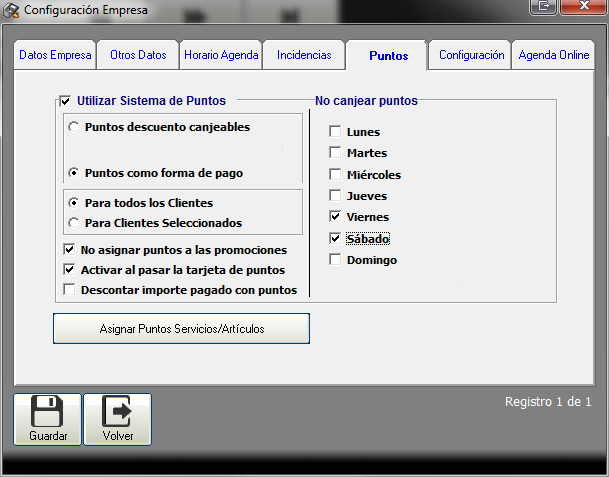
Task: Select Puntos descuento canjeables option
Action: pos(74,128)
